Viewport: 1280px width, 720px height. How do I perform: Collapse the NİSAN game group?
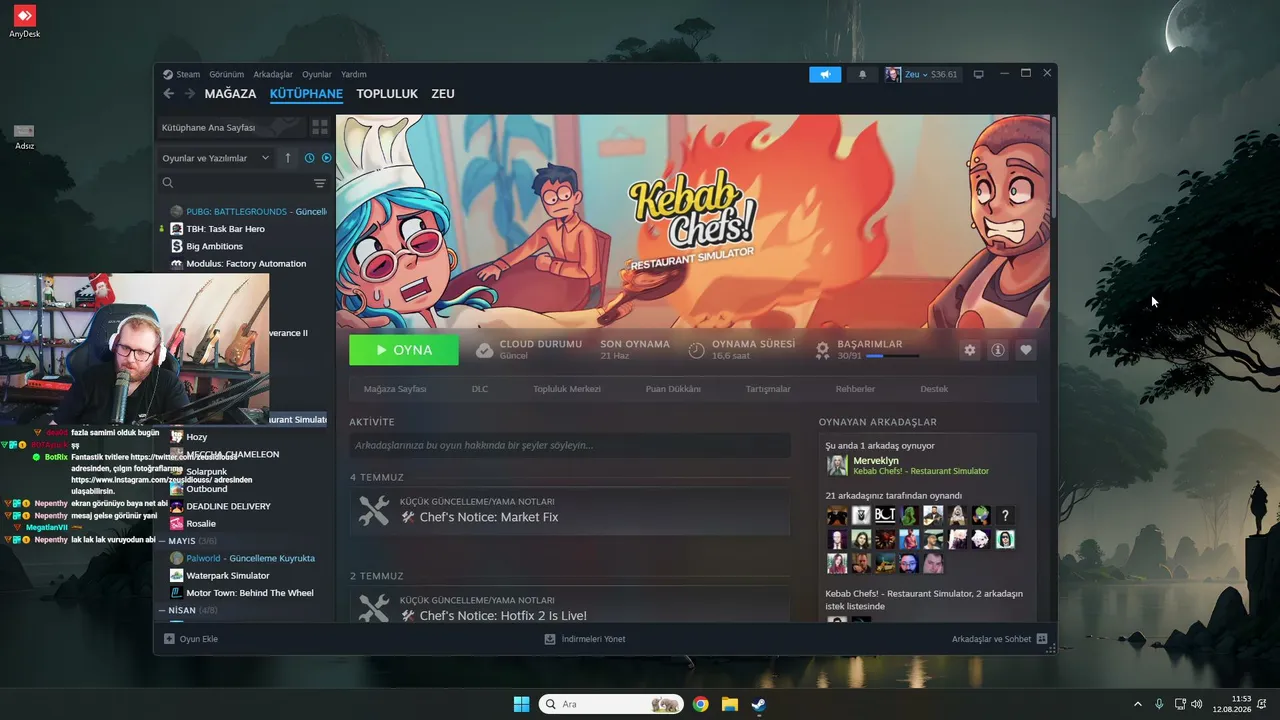click(162, 610)
